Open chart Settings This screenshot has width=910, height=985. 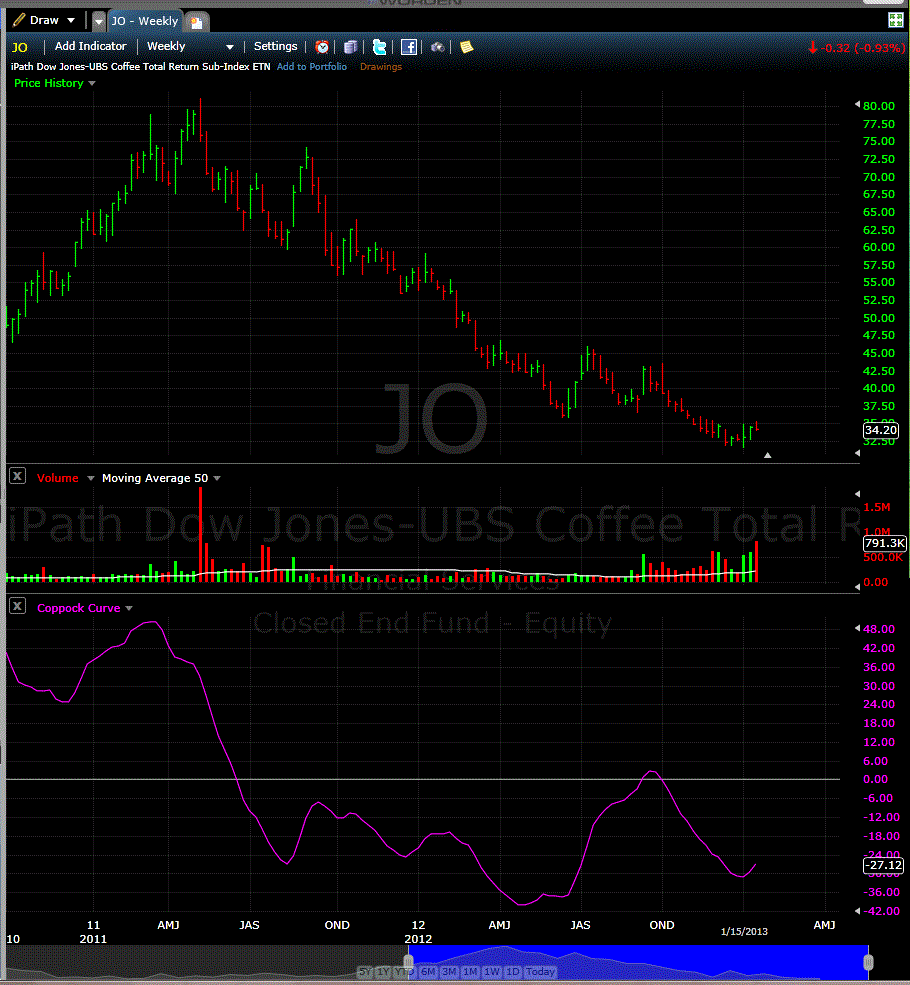pos(275,46)
